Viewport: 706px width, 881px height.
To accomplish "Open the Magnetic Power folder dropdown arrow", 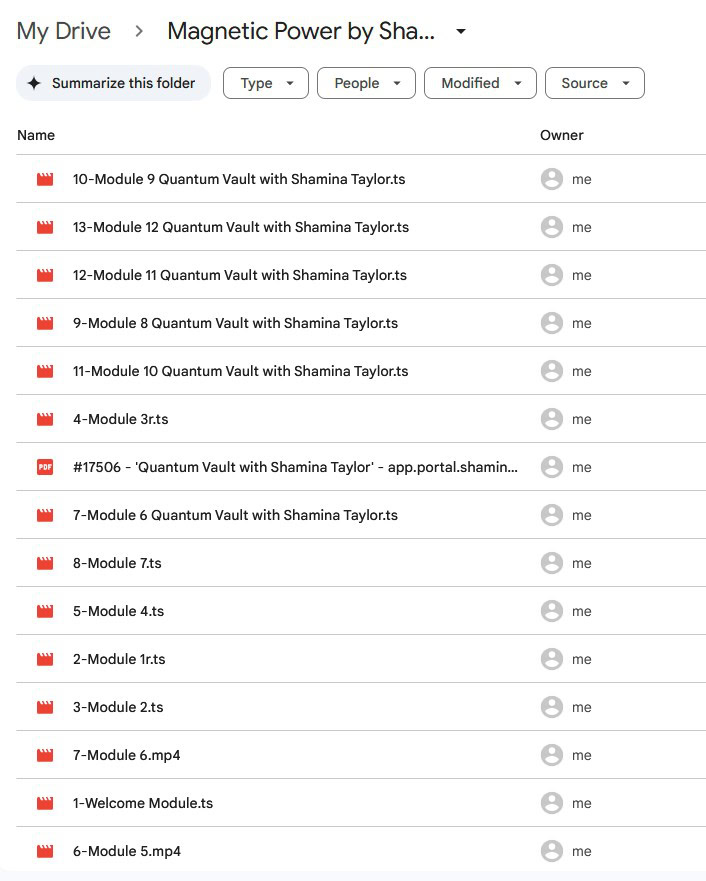I will point(461,31).
